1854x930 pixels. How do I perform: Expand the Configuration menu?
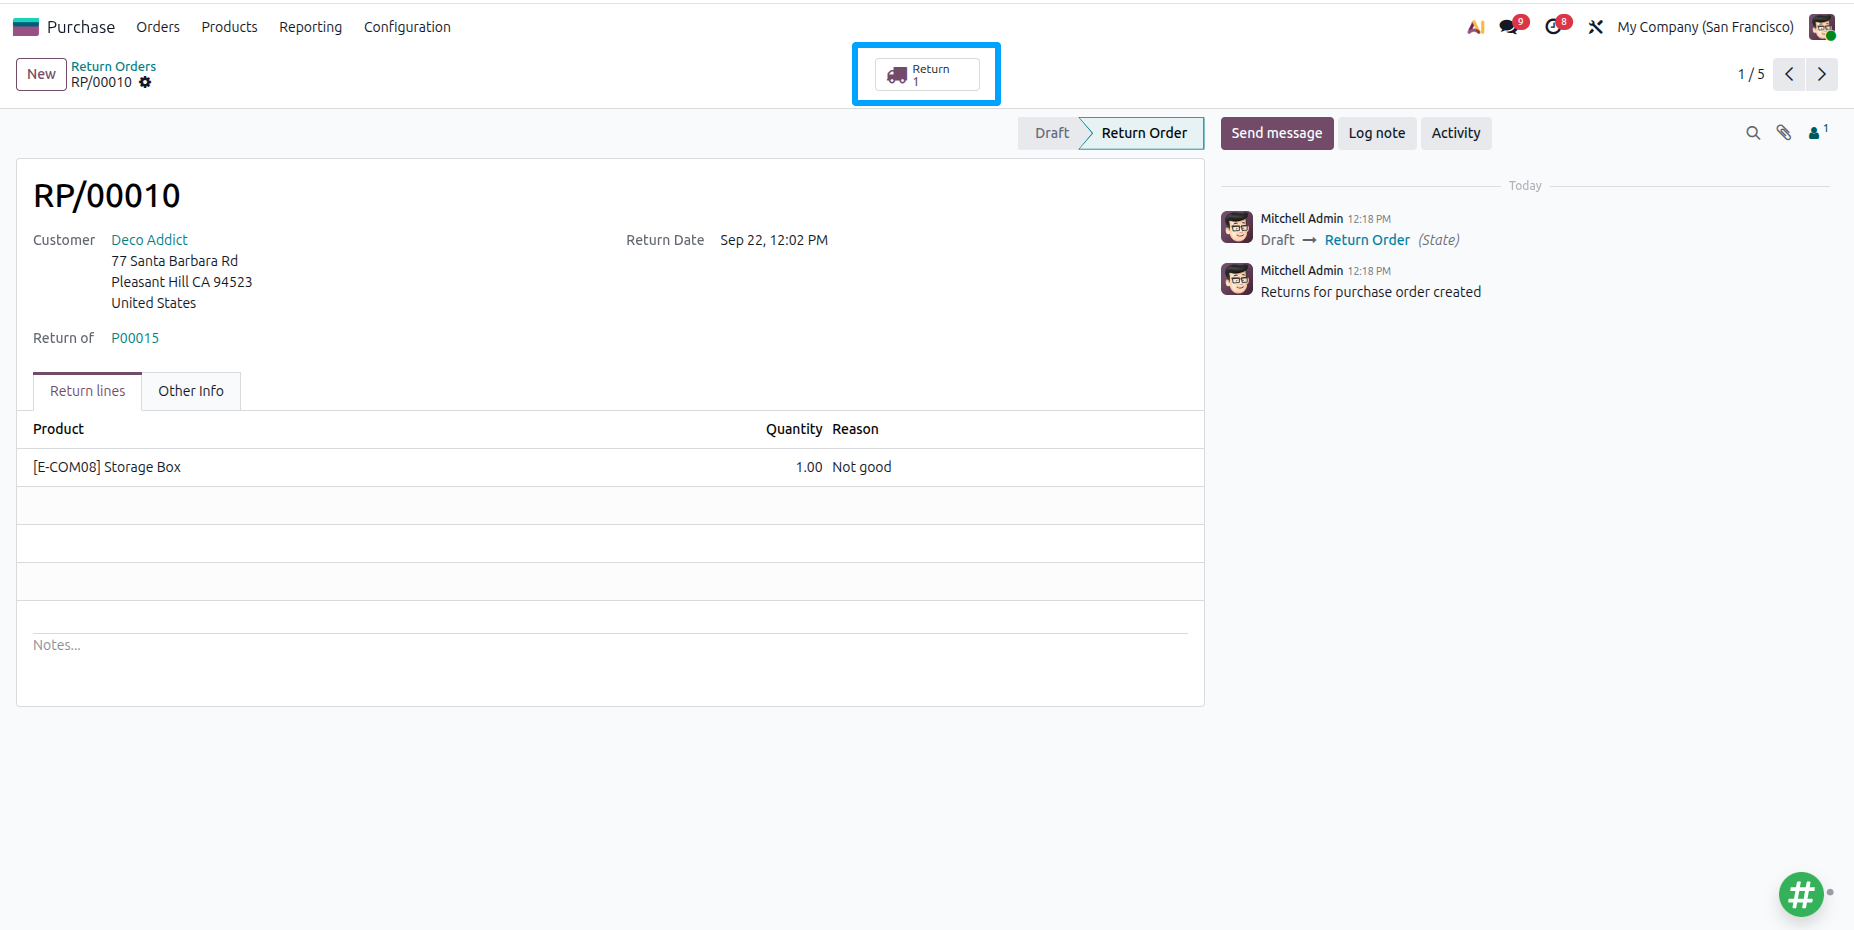[407, 27]
